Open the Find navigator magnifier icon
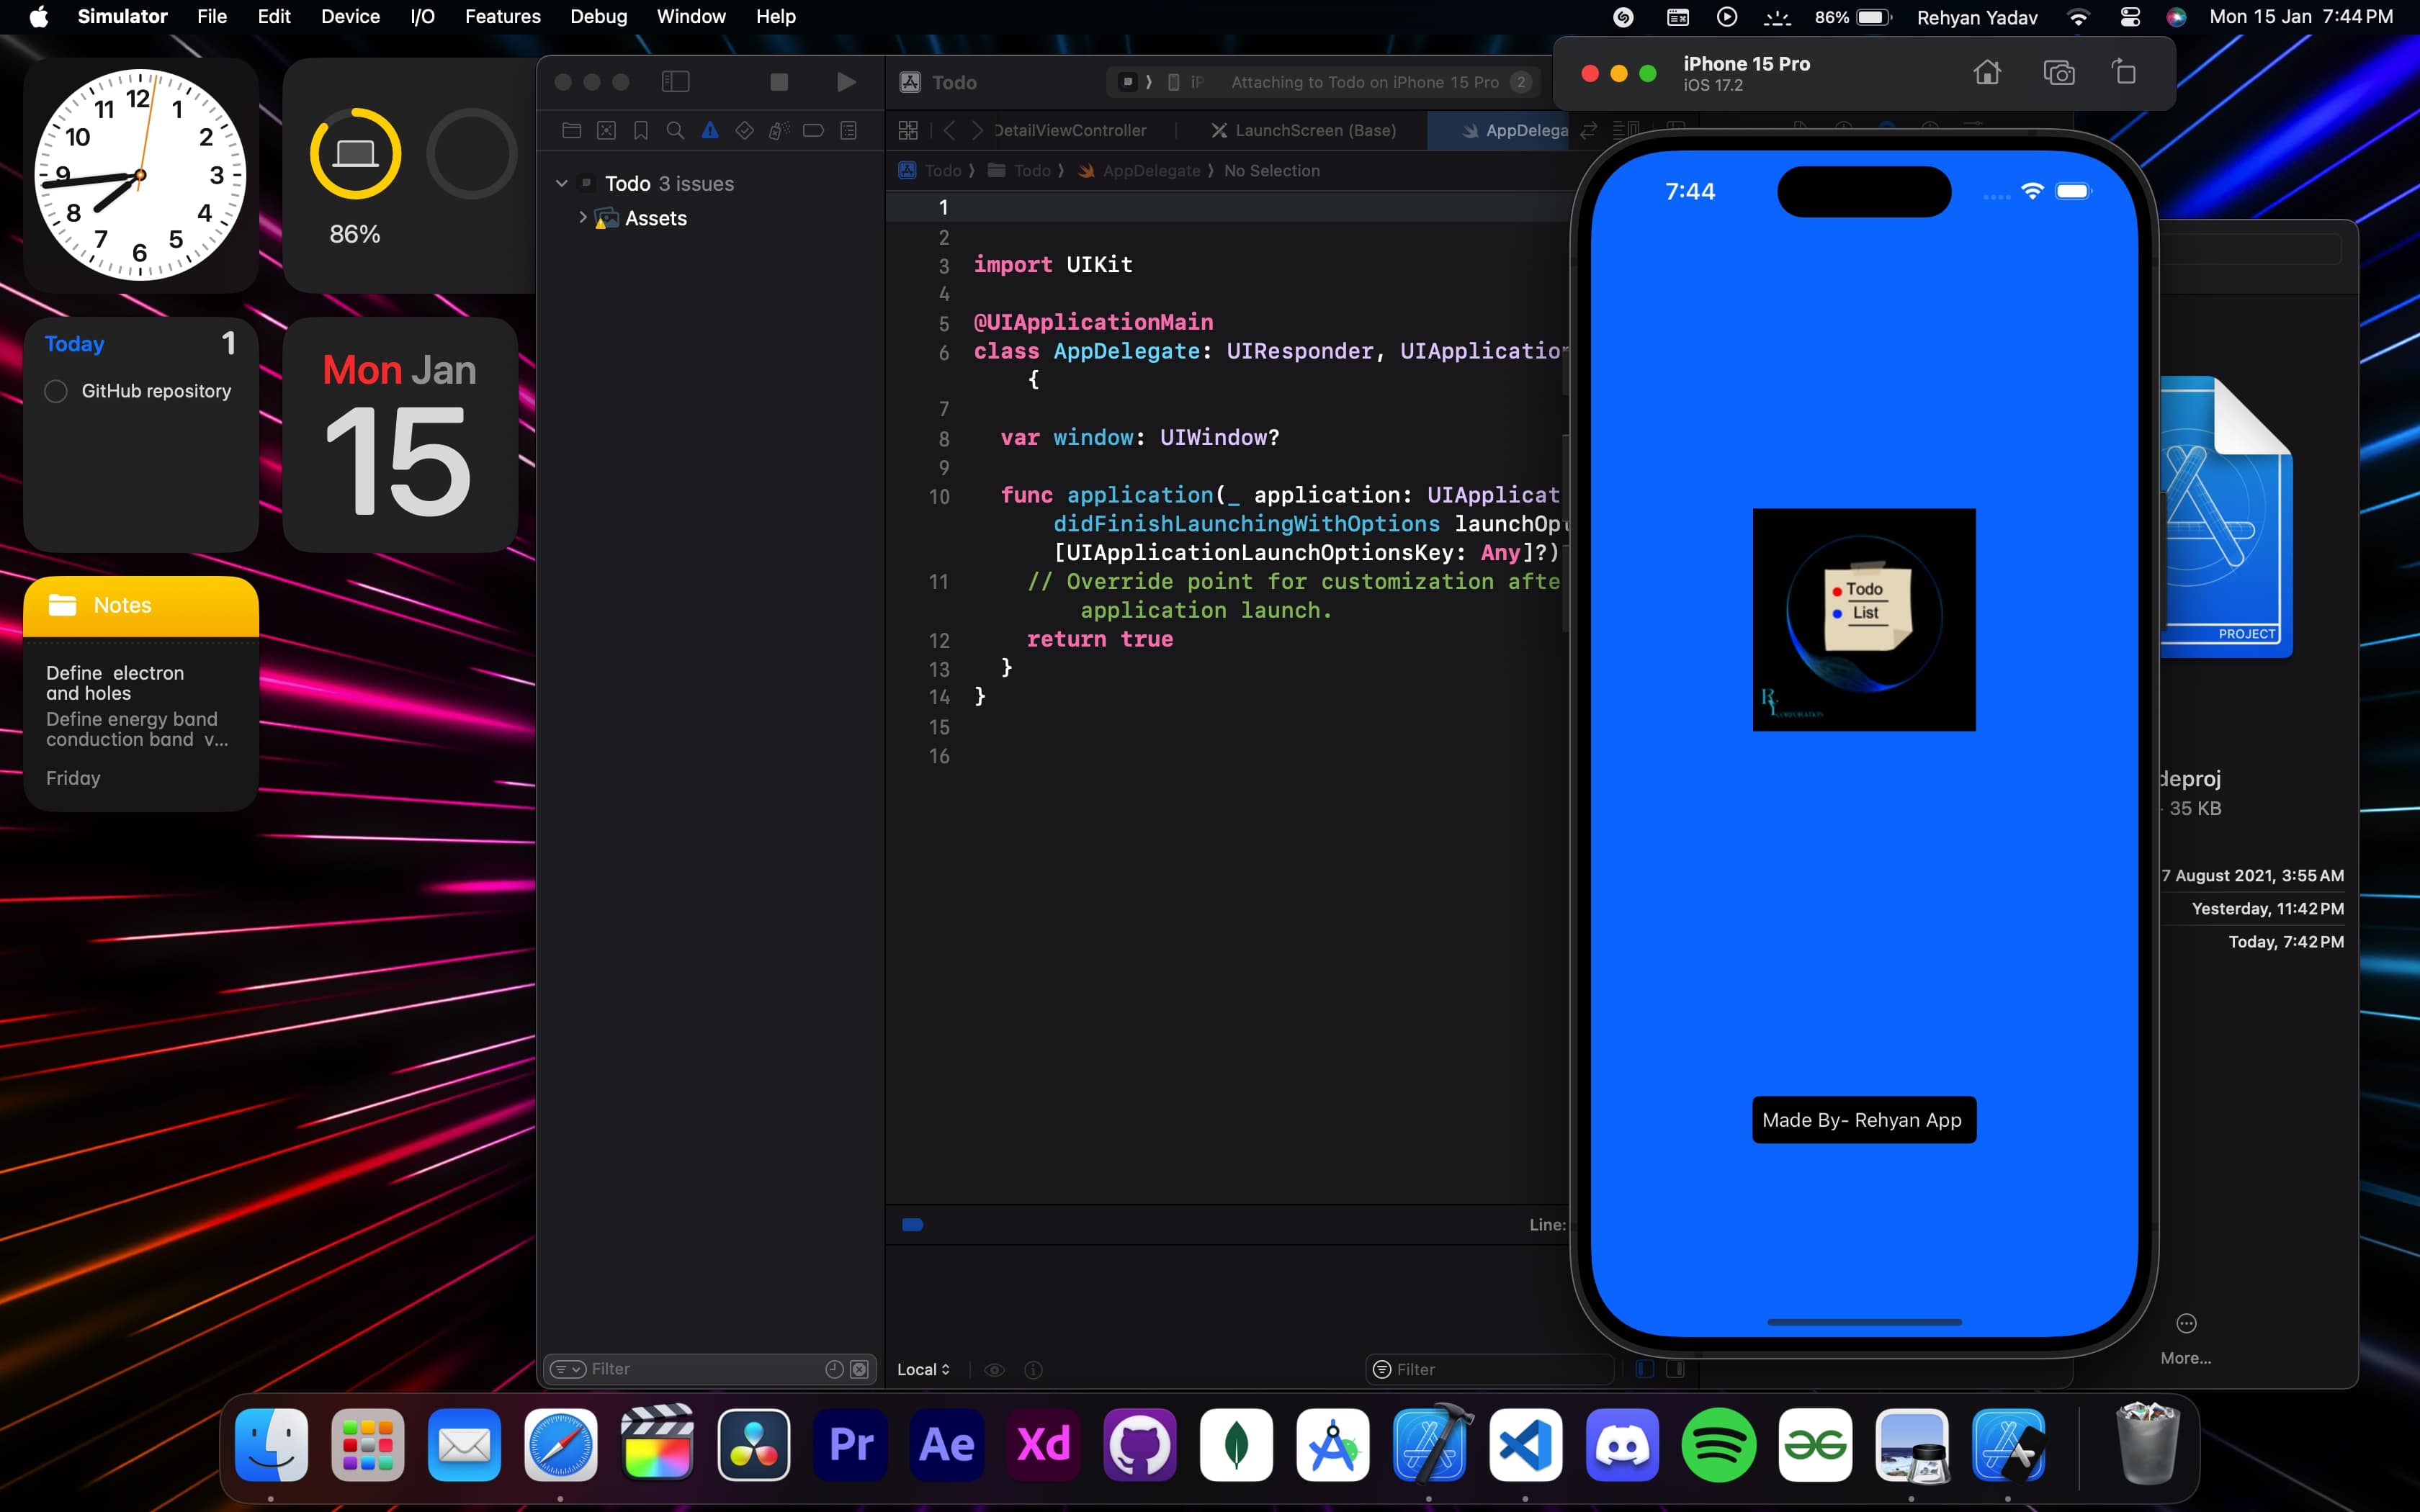Screen dimensions: 2420x1512 pyautogui.click(x=675, y=130)
